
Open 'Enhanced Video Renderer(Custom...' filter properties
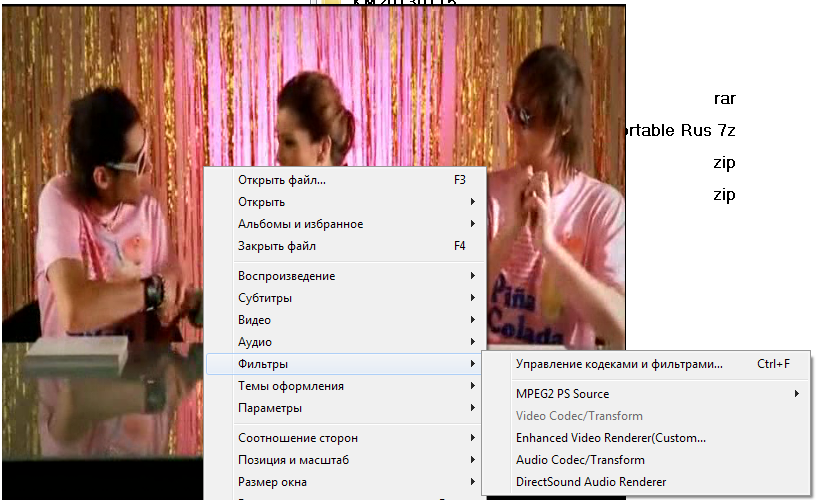point(610,439)
